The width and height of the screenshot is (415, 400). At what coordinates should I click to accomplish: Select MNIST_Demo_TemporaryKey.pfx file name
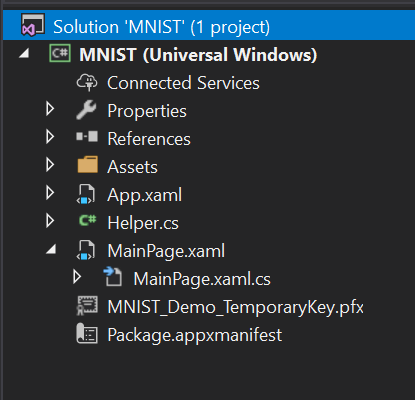click(235, 307)
